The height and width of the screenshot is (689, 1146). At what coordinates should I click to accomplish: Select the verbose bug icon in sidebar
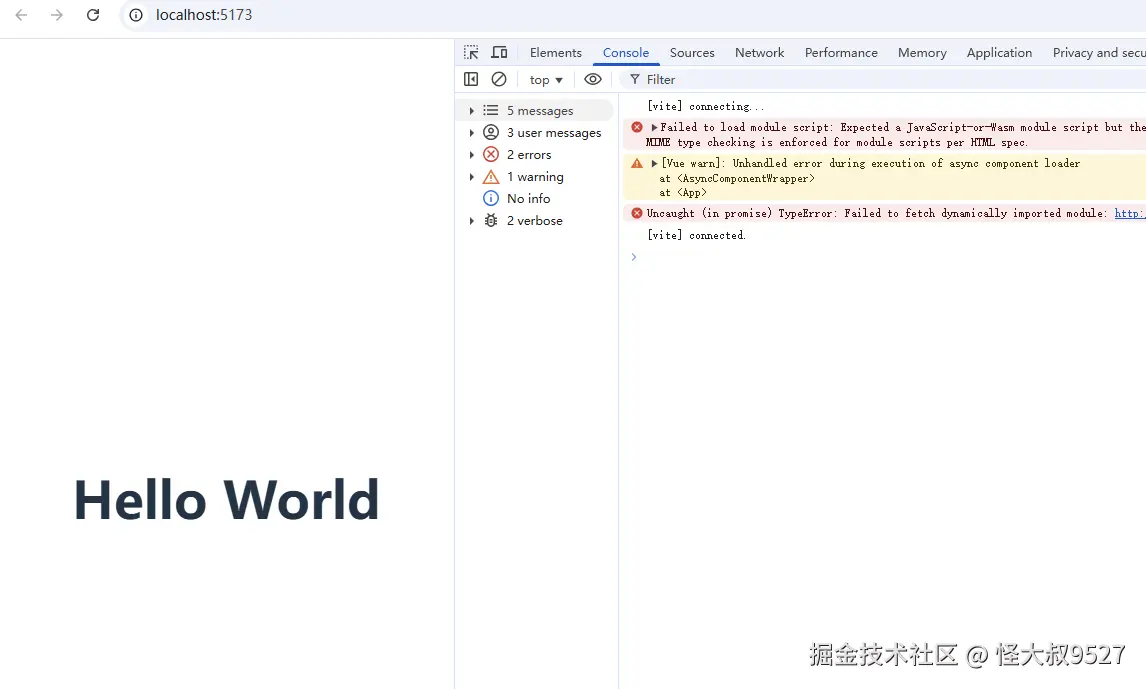pos(491,221)
